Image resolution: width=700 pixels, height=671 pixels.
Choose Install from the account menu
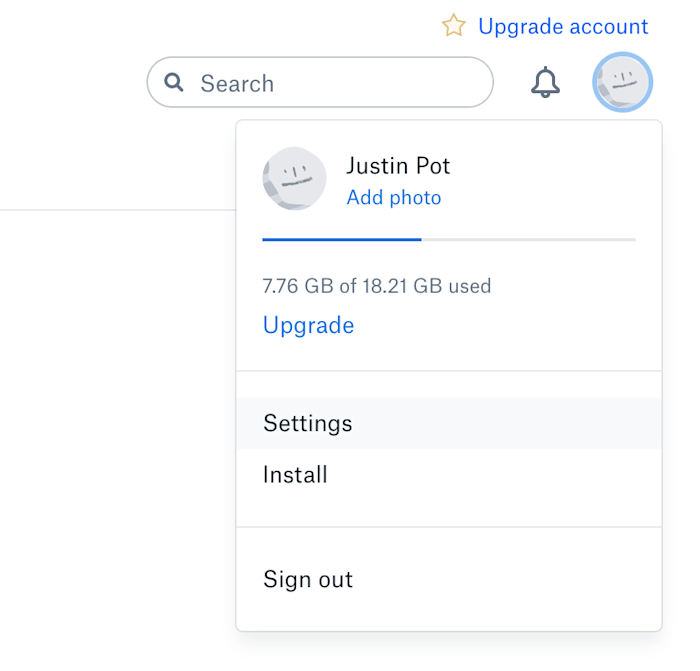449,474
